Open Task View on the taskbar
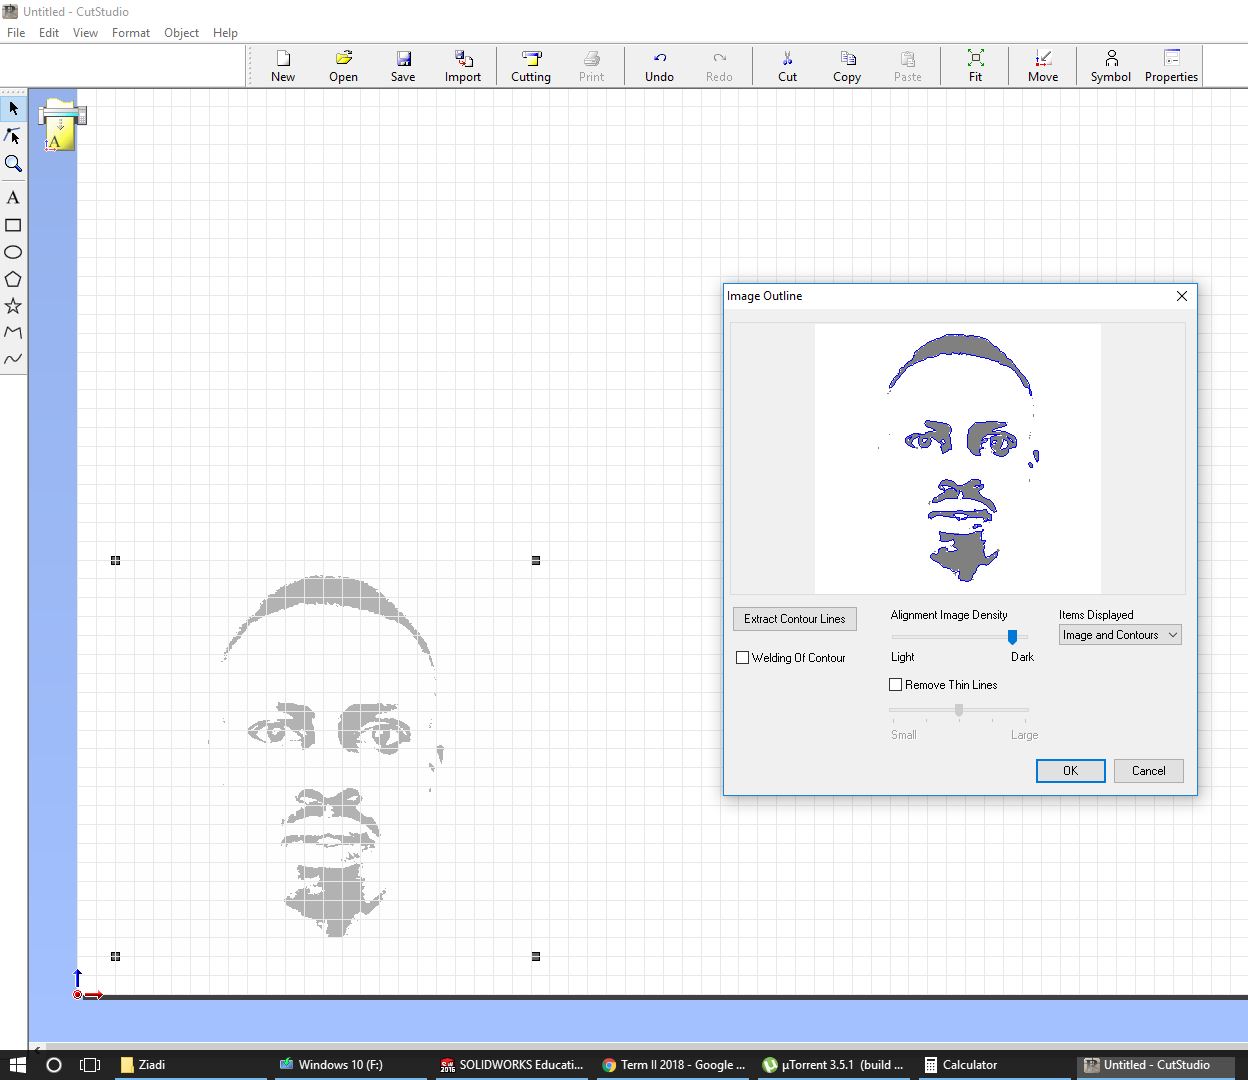This screenshot has width=1248, height=1080. 90,1065
